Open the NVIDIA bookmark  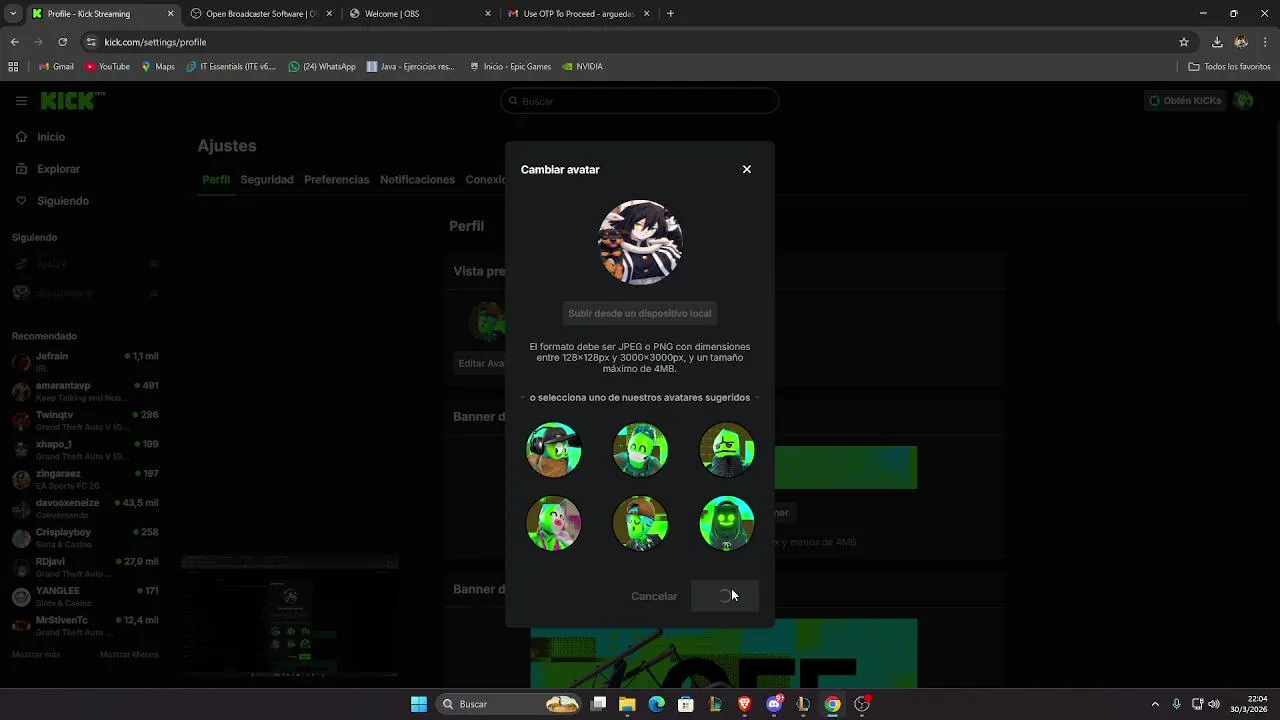click(x=582, y=67)
